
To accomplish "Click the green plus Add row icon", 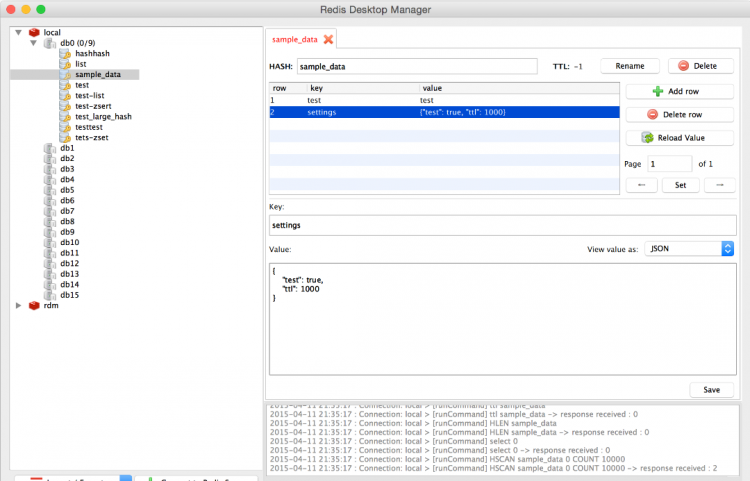I will (658, 91).
